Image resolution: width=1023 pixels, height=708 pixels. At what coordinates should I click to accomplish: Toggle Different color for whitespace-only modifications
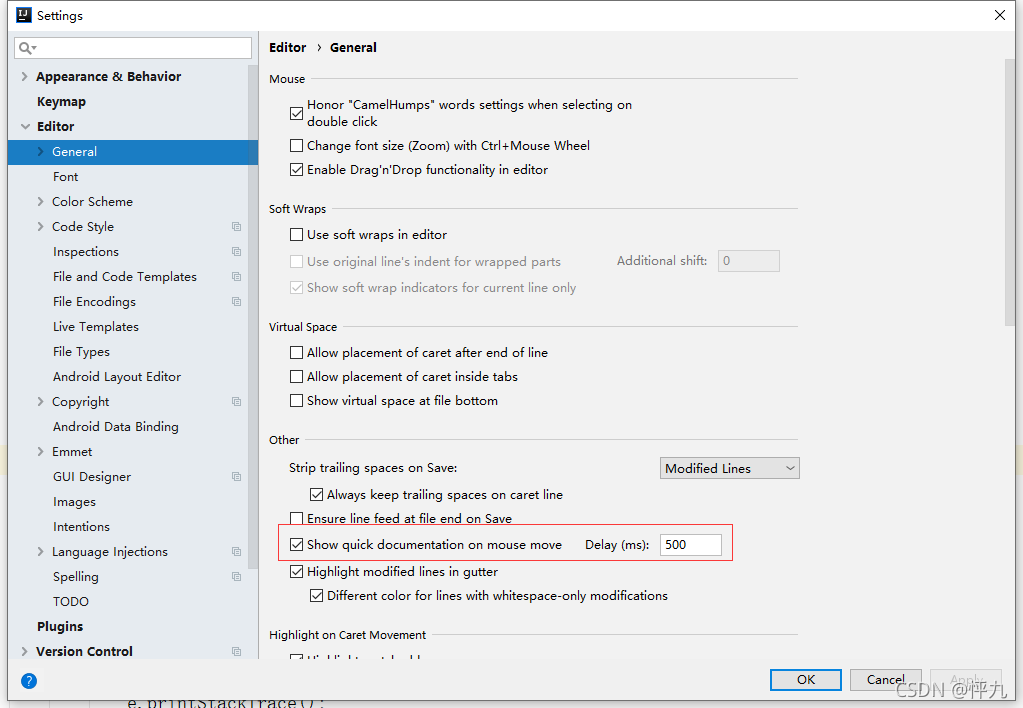(x=316, y=596)
